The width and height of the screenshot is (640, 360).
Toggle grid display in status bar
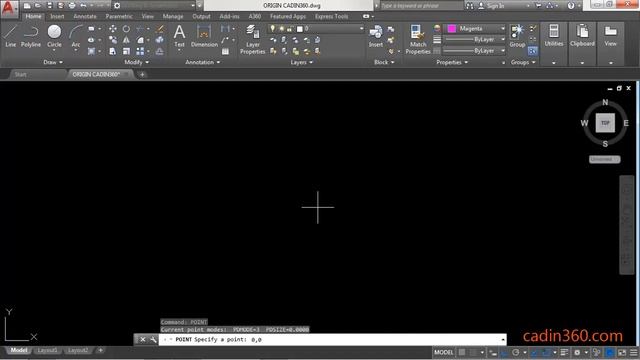click(462, 352)
